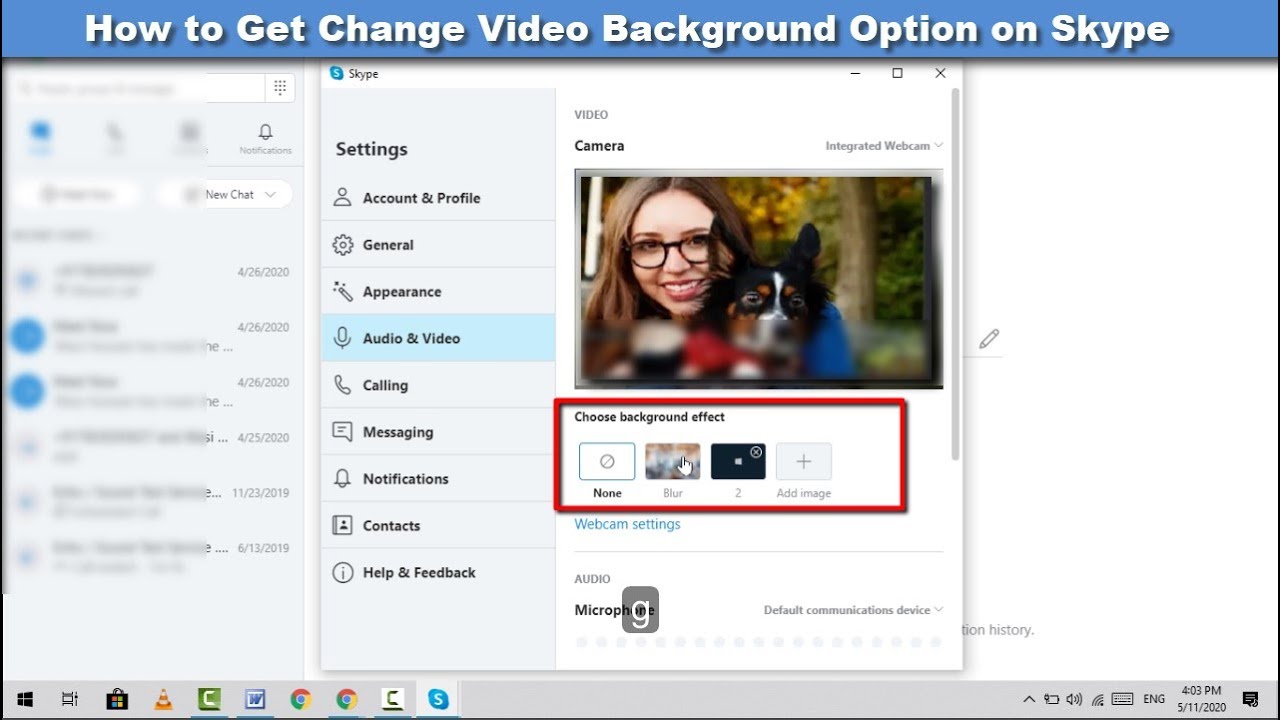This screenshot has width=1280, height=720.
Task: Show hidden system tray icons
Action: 1029,700
